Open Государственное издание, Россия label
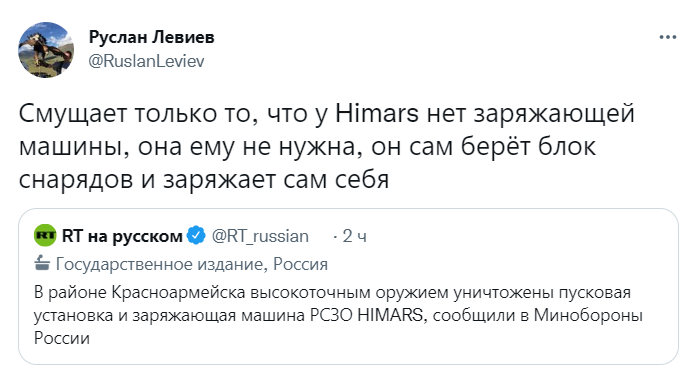 click(x=192, y=264)
